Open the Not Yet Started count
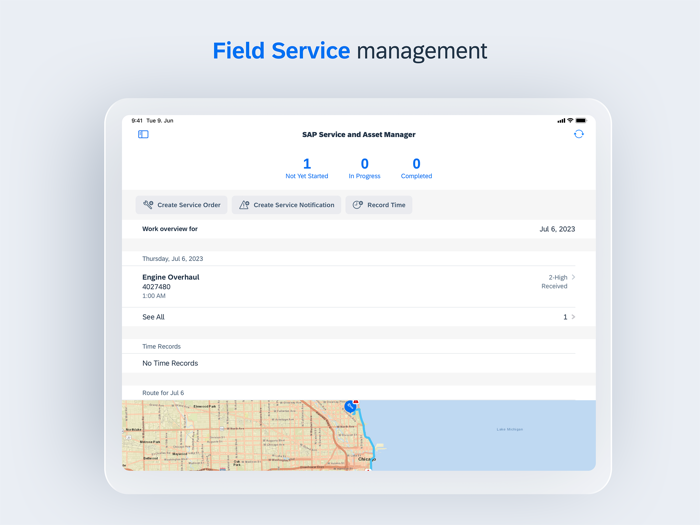Screen dimensions: 700x525 (x=307, y=168)
